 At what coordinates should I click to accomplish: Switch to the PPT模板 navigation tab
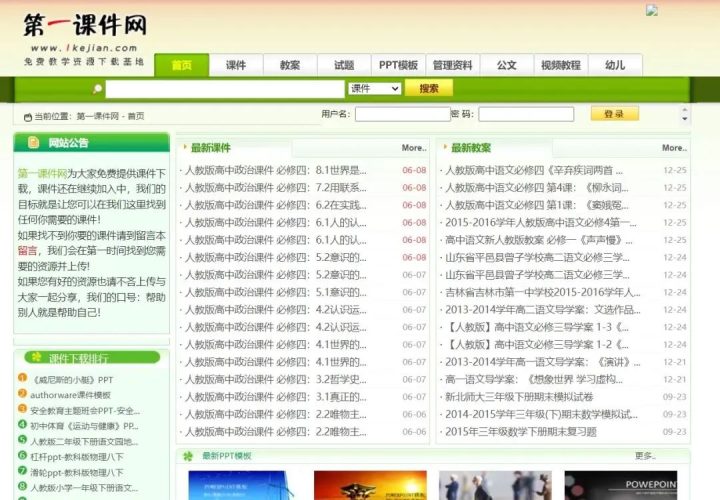398,65
